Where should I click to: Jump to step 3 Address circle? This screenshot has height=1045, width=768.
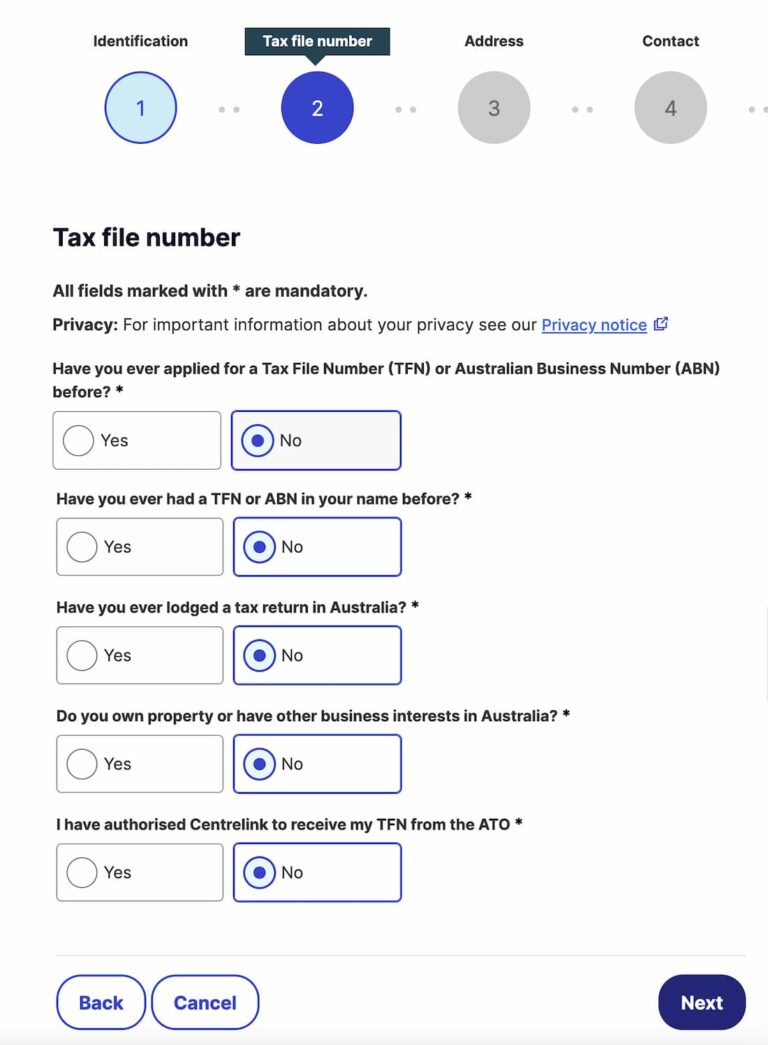[x=494, y=108]
